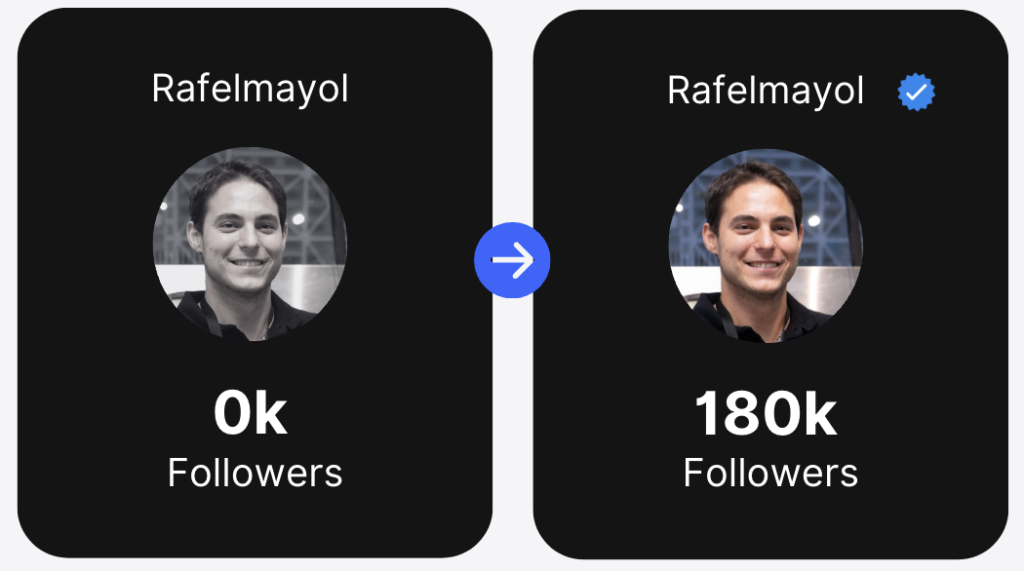The height and width of the screenshot is (571, 1024).
Task: Click the letter k in the 180k count
Action: click(x=820, y=413)
